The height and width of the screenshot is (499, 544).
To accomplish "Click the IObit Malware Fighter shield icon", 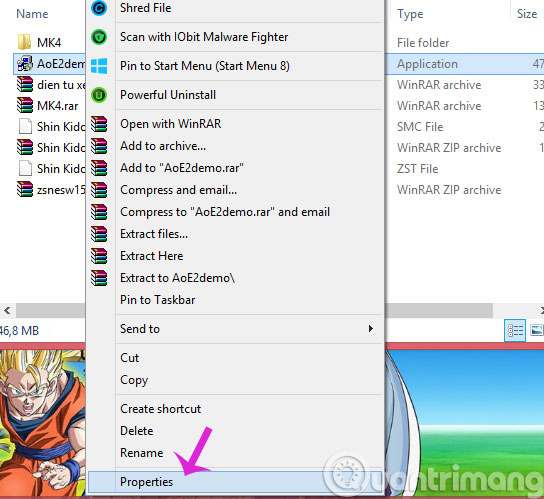I will (99, 37).
